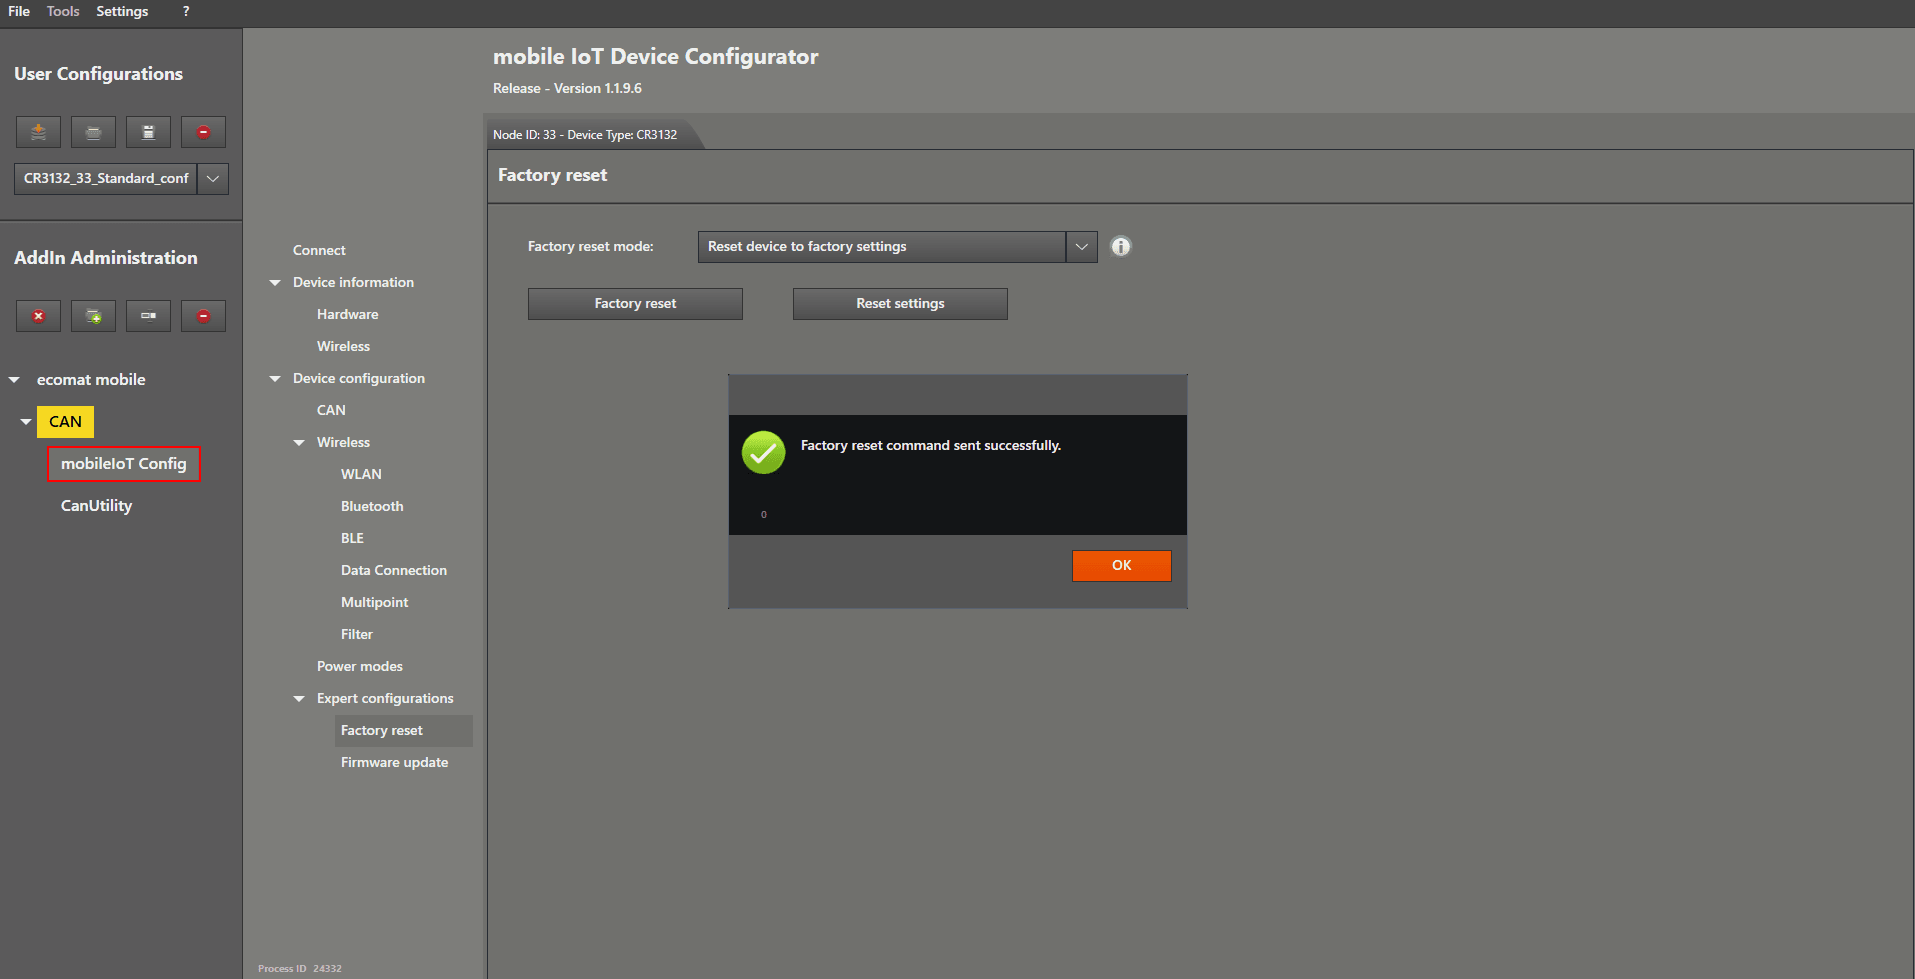Click the rename icon under AddIn Administration
The image size is (1915, 979).
point(148,316)
